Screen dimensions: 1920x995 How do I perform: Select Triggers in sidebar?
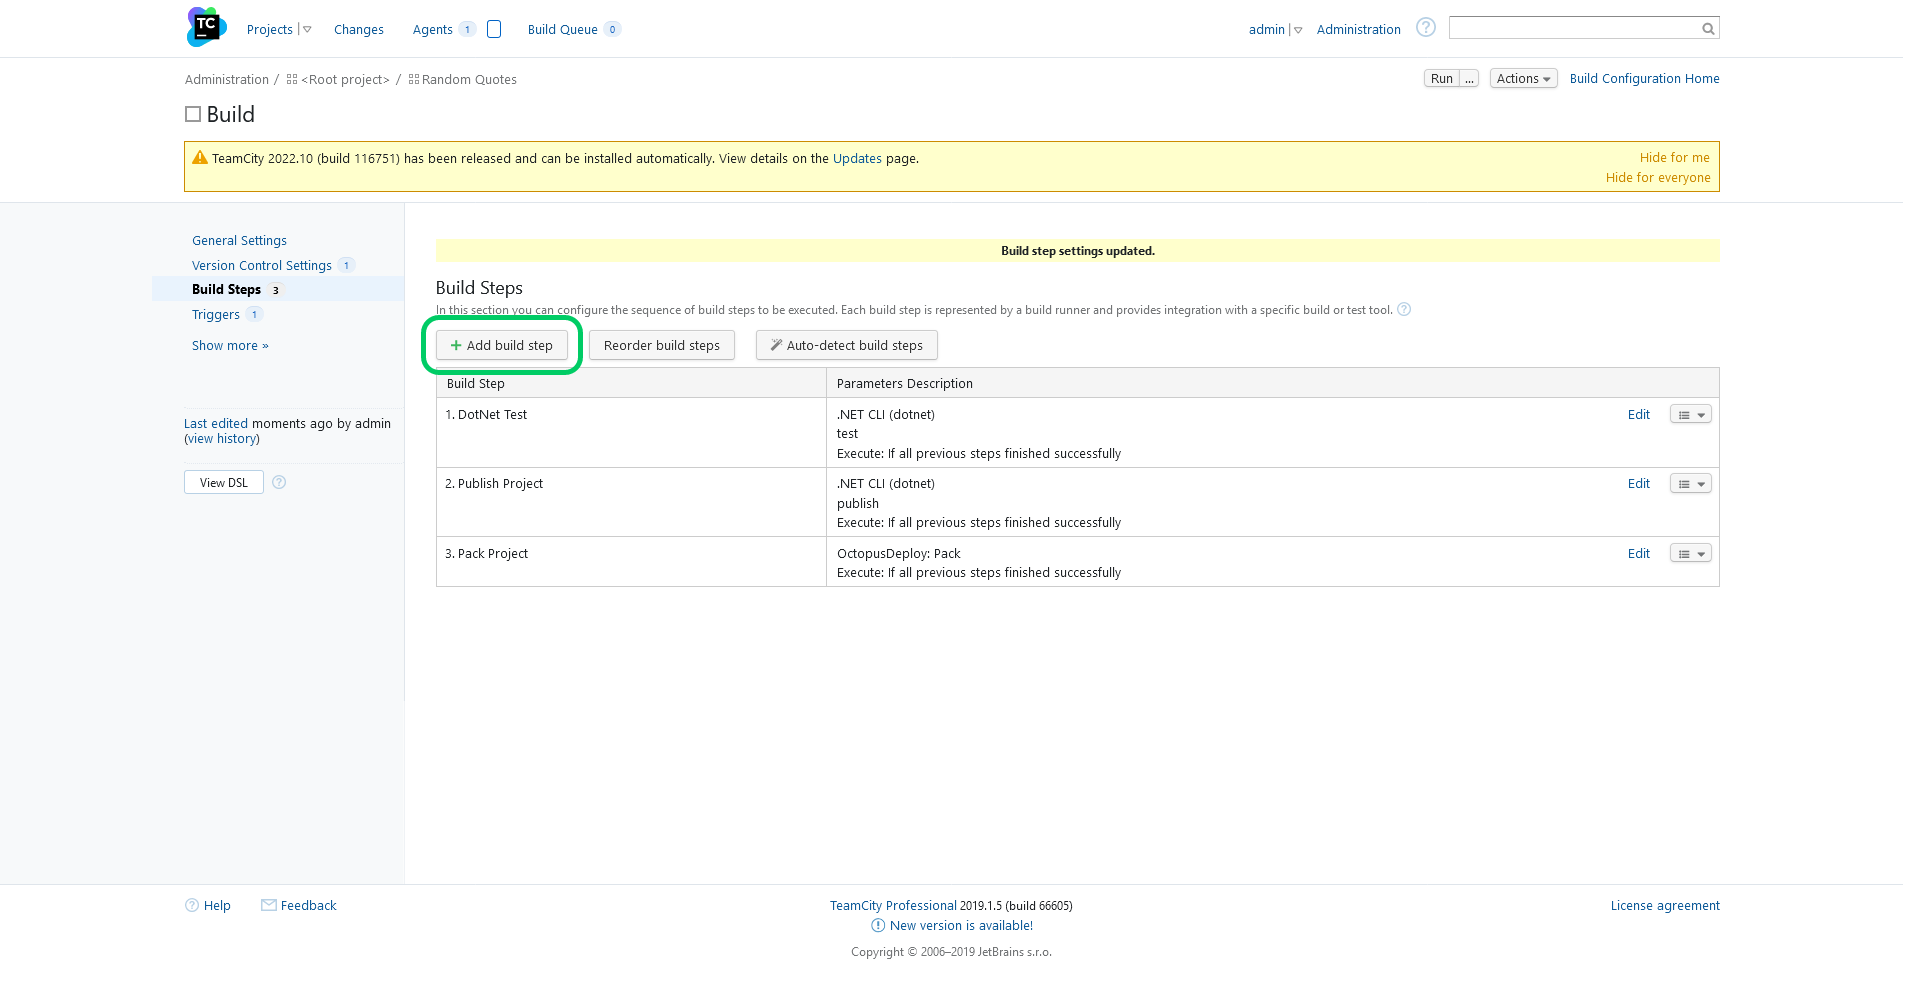[216, 314]
